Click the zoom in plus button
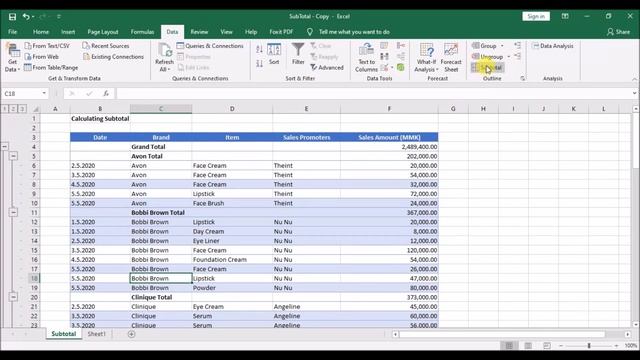The width and height of the screenshot is (640, 360). (616, 346)
